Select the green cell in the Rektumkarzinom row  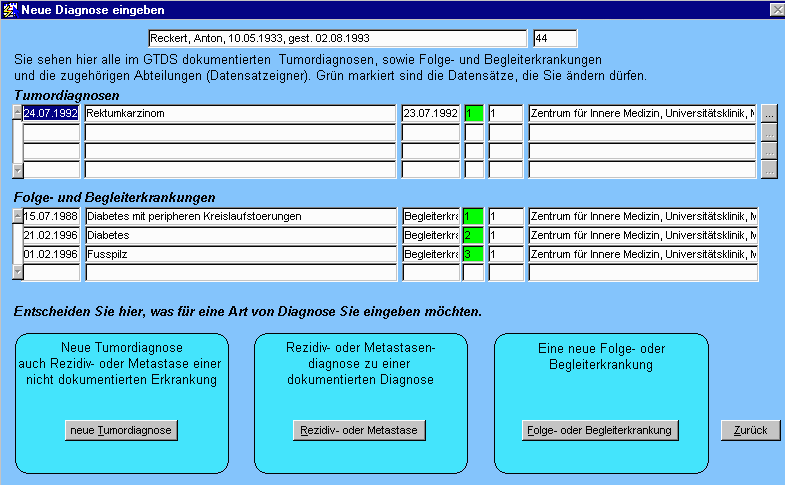coord(474,114)
